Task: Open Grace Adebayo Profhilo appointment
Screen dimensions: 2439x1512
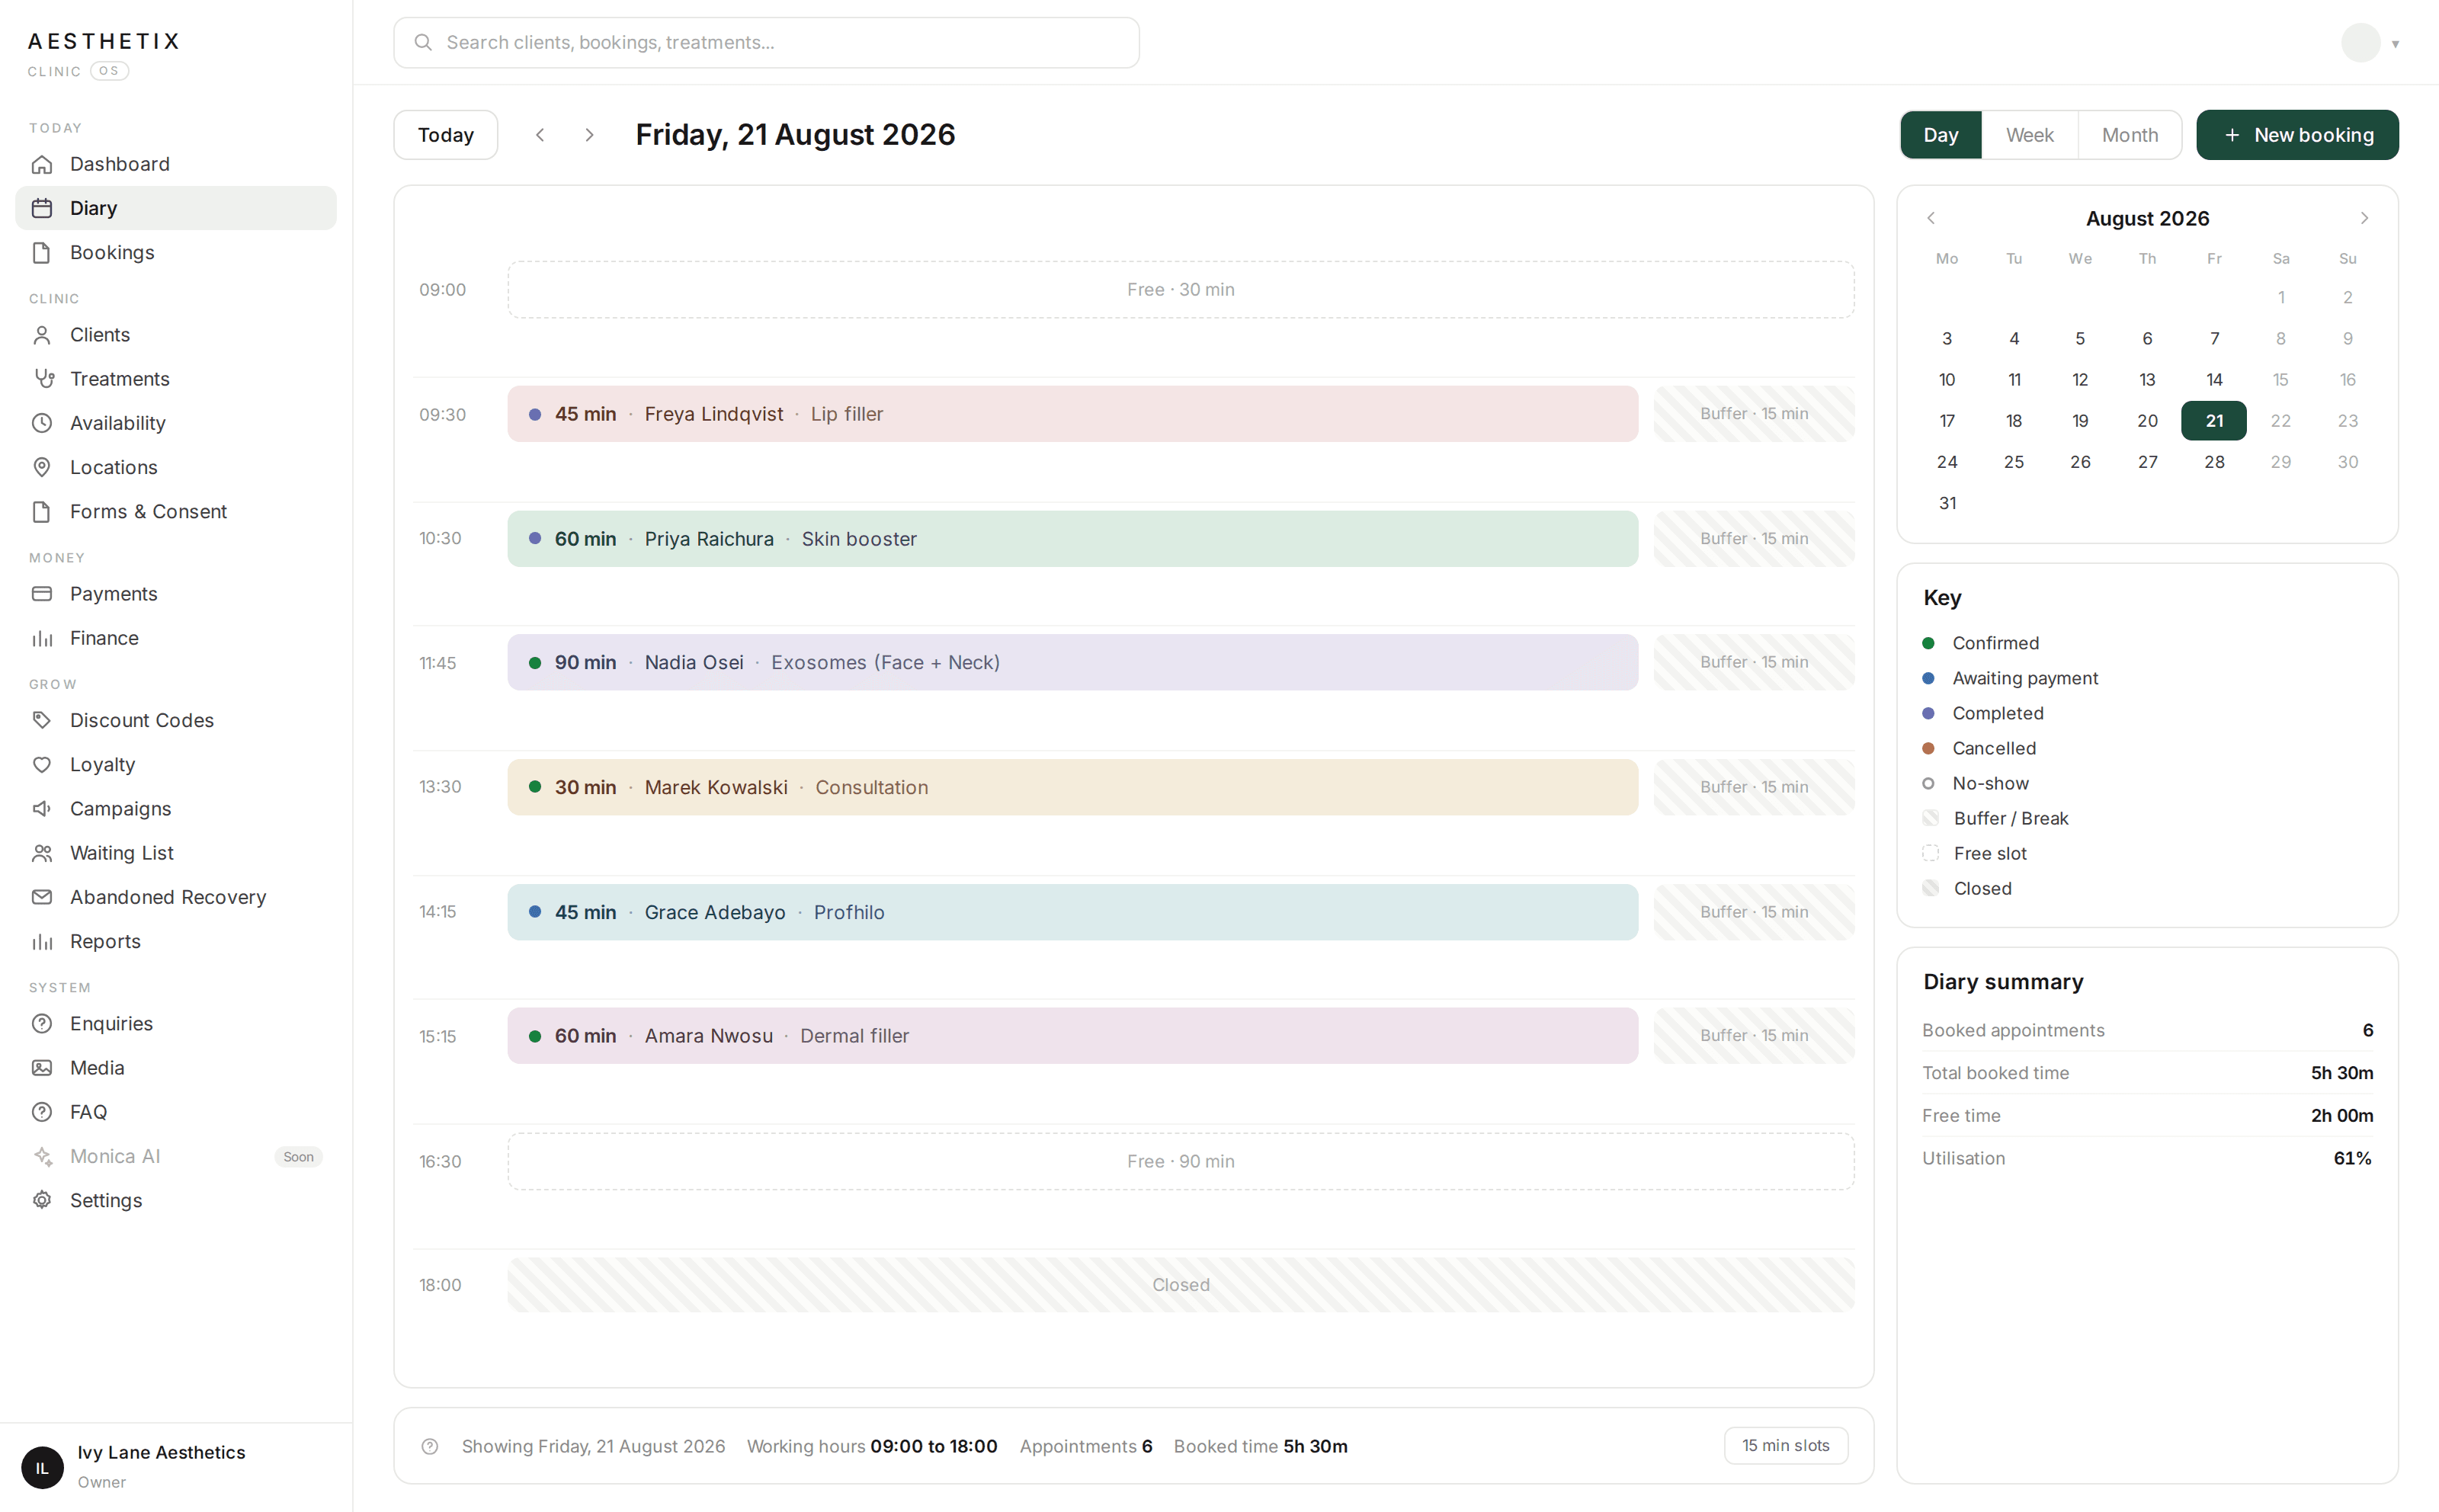Action: pos(1072,912)
